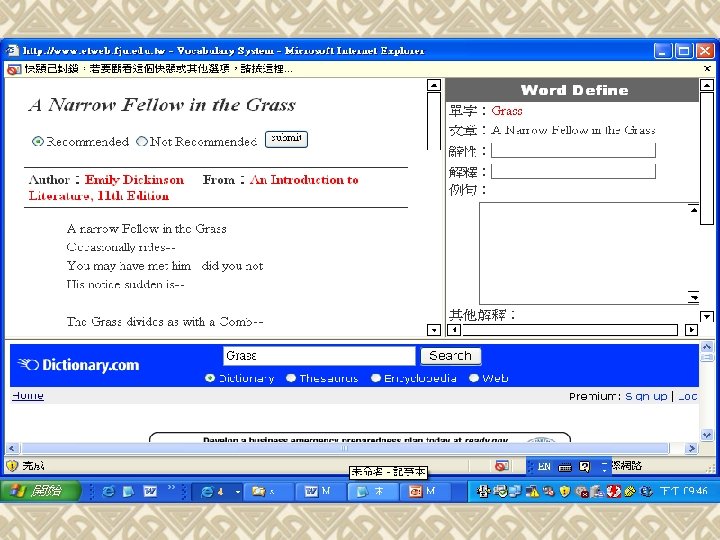
Task: Click the Word Define vertical scrollbar thumb
Action: pyautogui.click(x=707, y=158)
